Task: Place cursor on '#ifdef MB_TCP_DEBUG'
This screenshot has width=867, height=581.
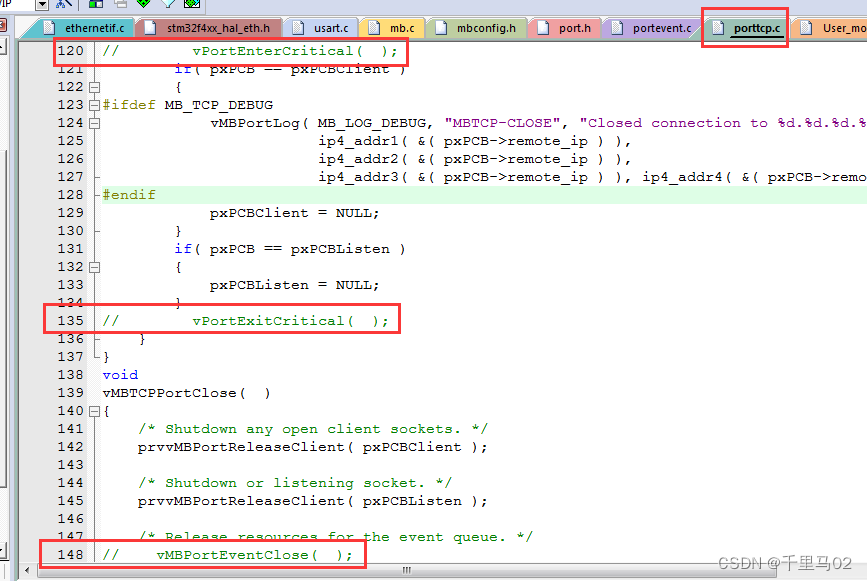Action: (x=187, y=105)
